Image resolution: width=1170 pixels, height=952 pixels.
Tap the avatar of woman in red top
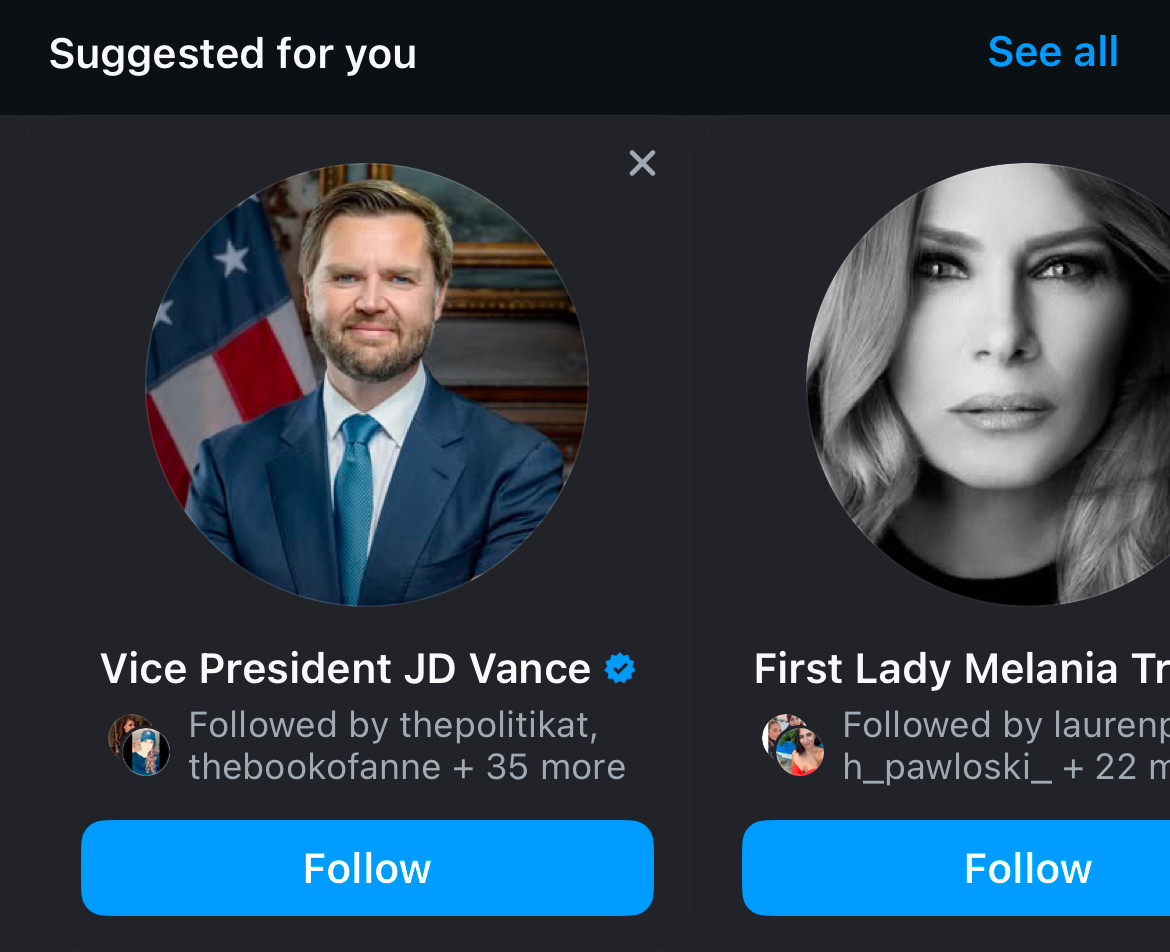tap(800, 752)
